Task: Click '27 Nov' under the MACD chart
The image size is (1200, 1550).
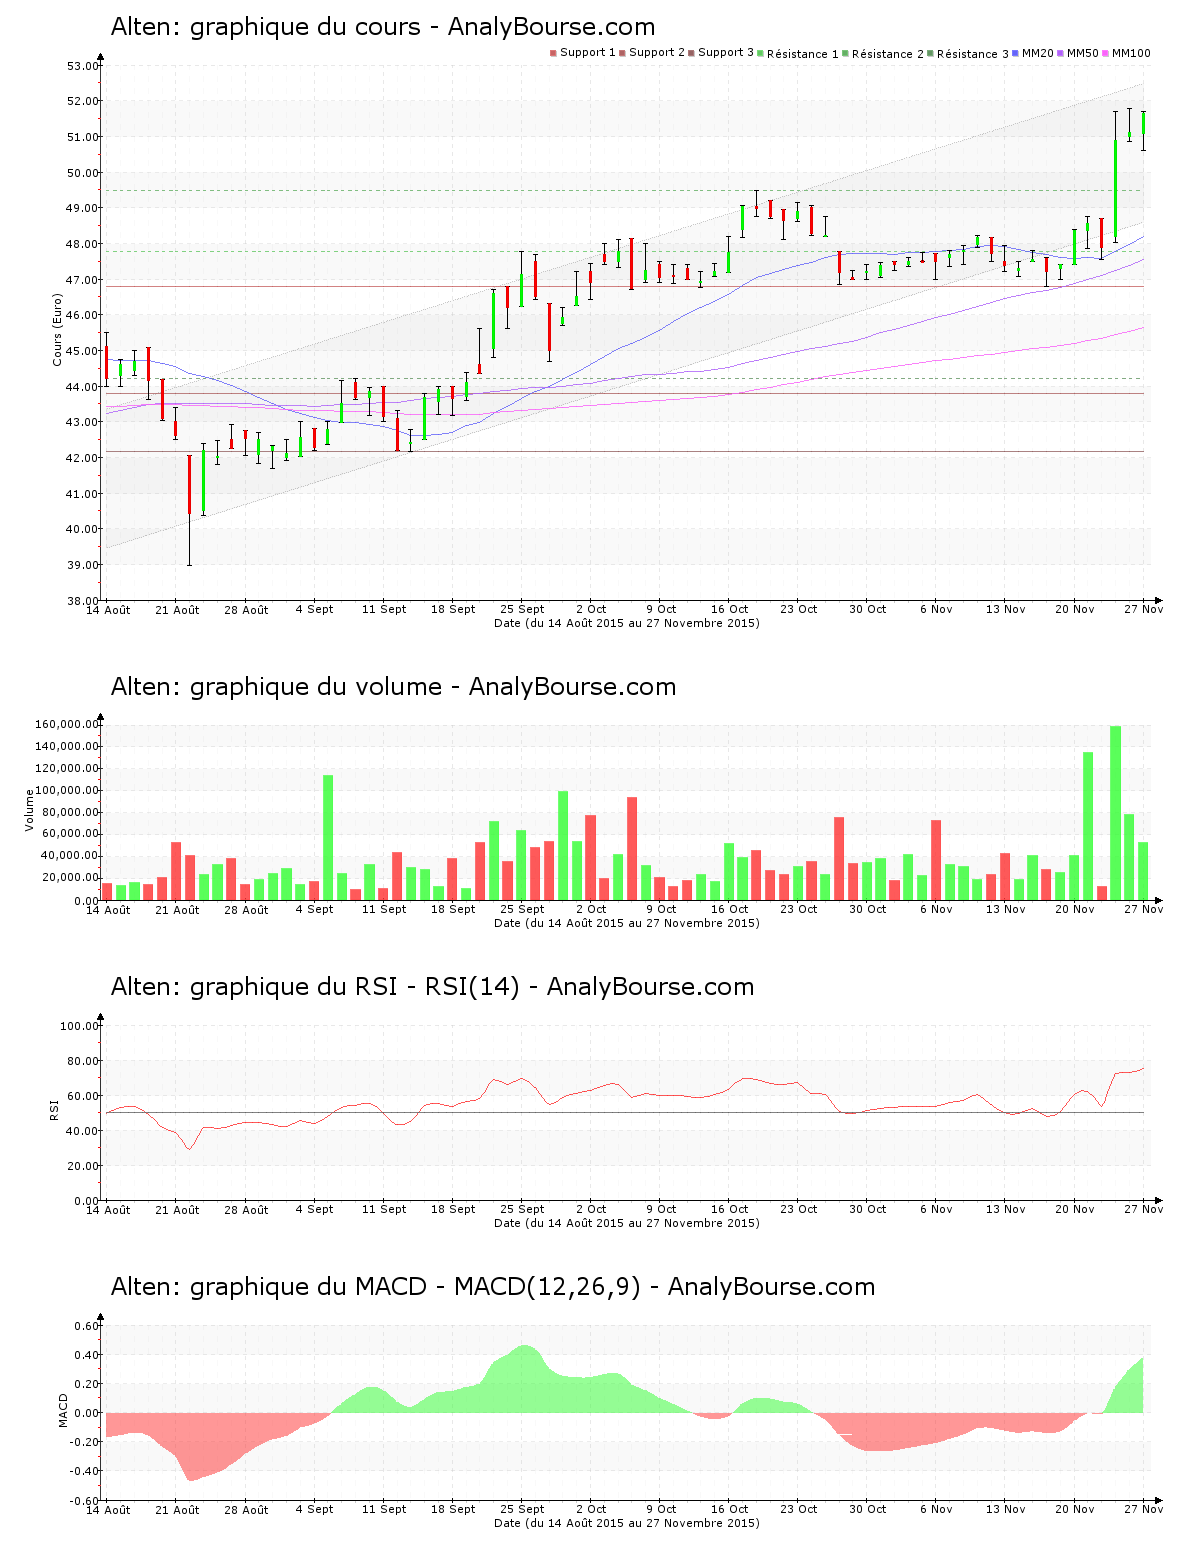Action: coord(1143,1509)
